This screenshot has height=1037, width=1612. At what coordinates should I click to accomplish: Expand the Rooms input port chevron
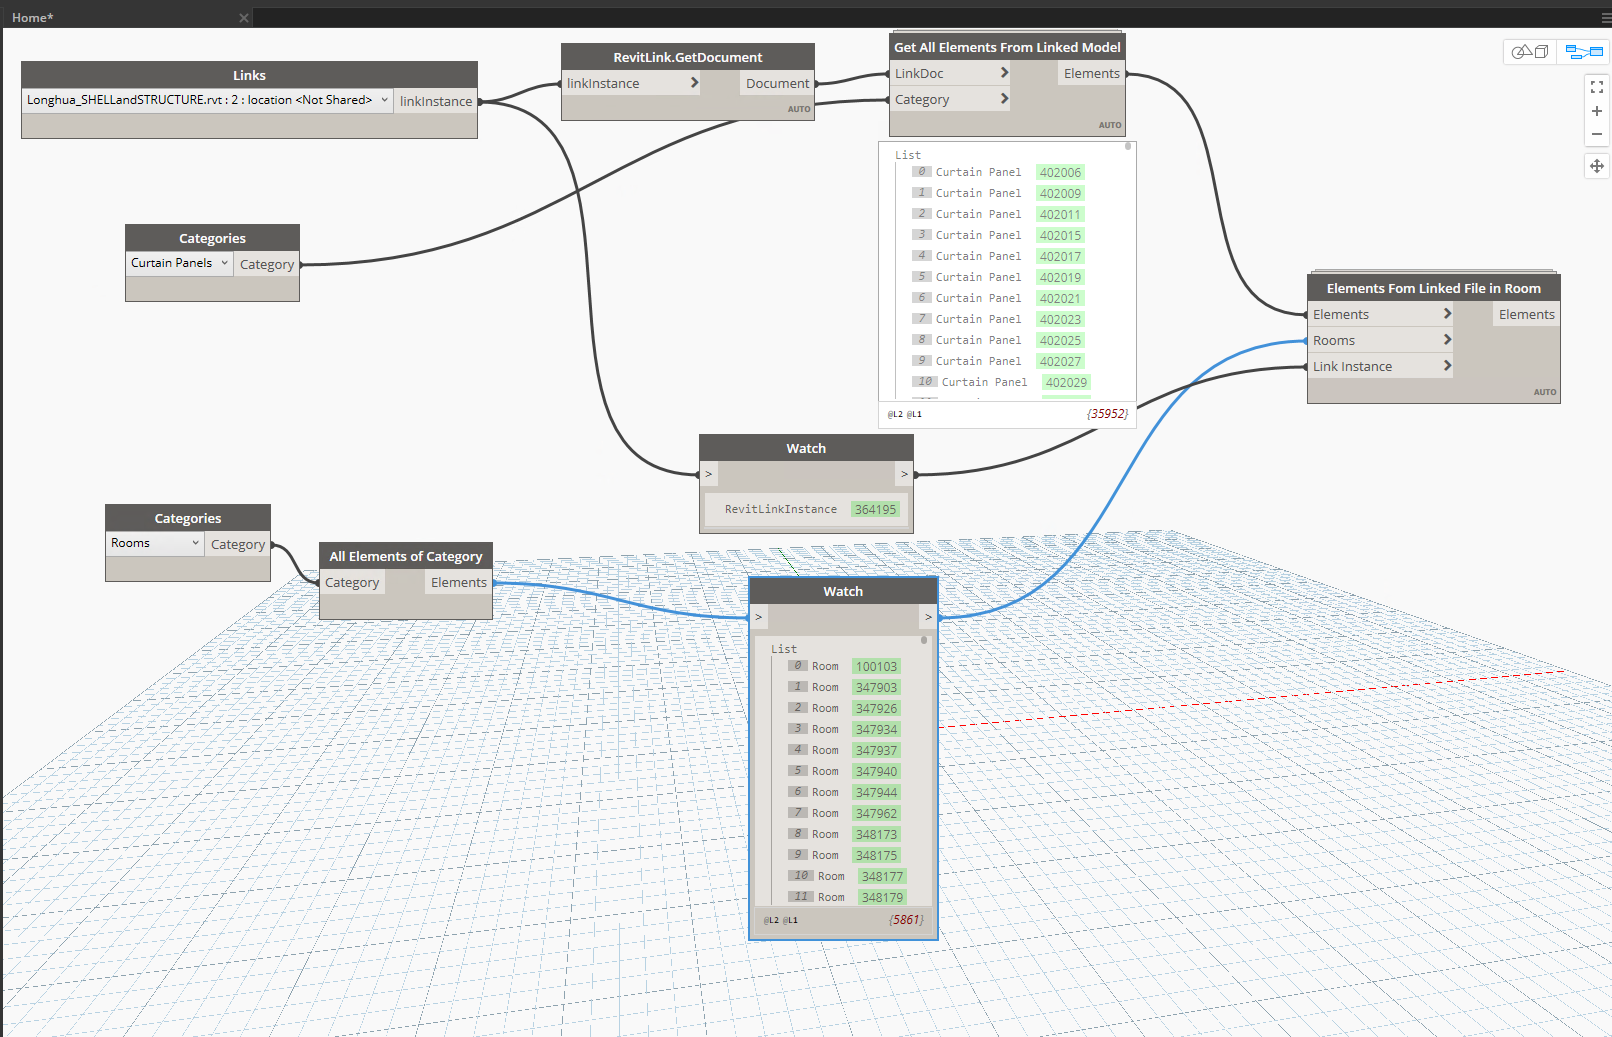pyautogui.click(x=1446, y=340)
